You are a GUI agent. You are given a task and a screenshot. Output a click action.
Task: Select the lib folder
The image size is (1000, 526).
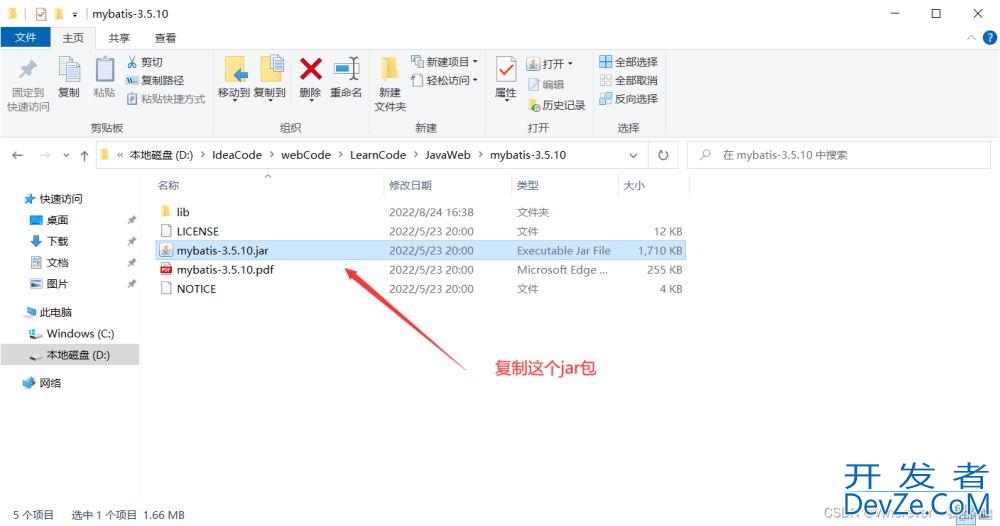[420, 212]
